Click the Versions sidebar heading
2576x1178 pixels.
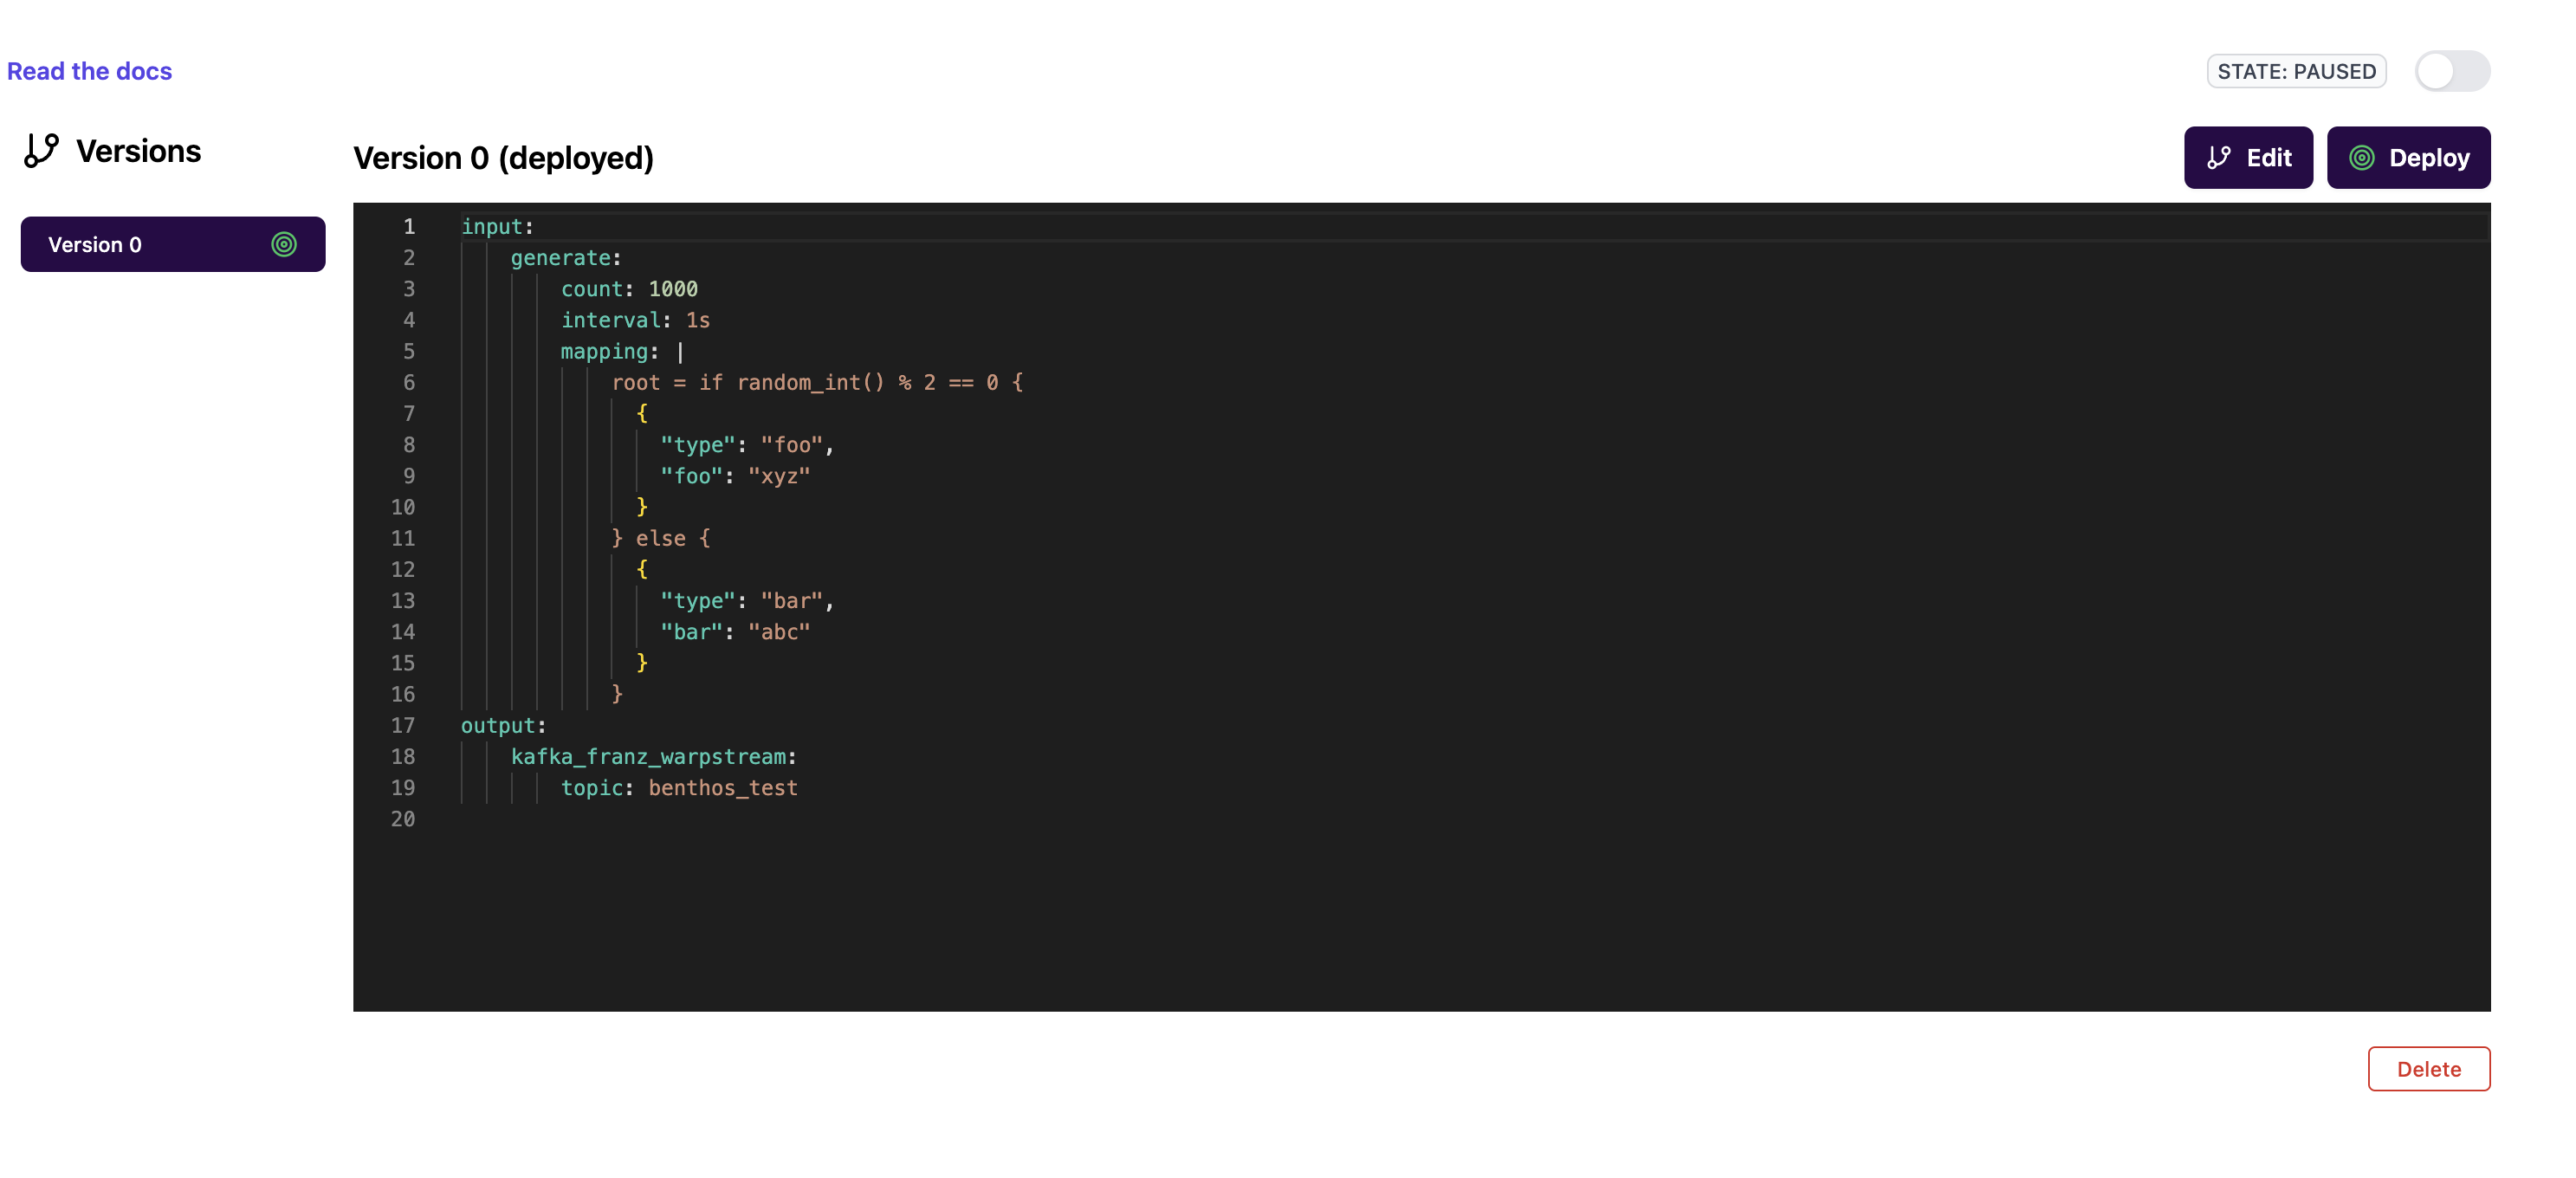pyautogui.click(x=138, y=151)
